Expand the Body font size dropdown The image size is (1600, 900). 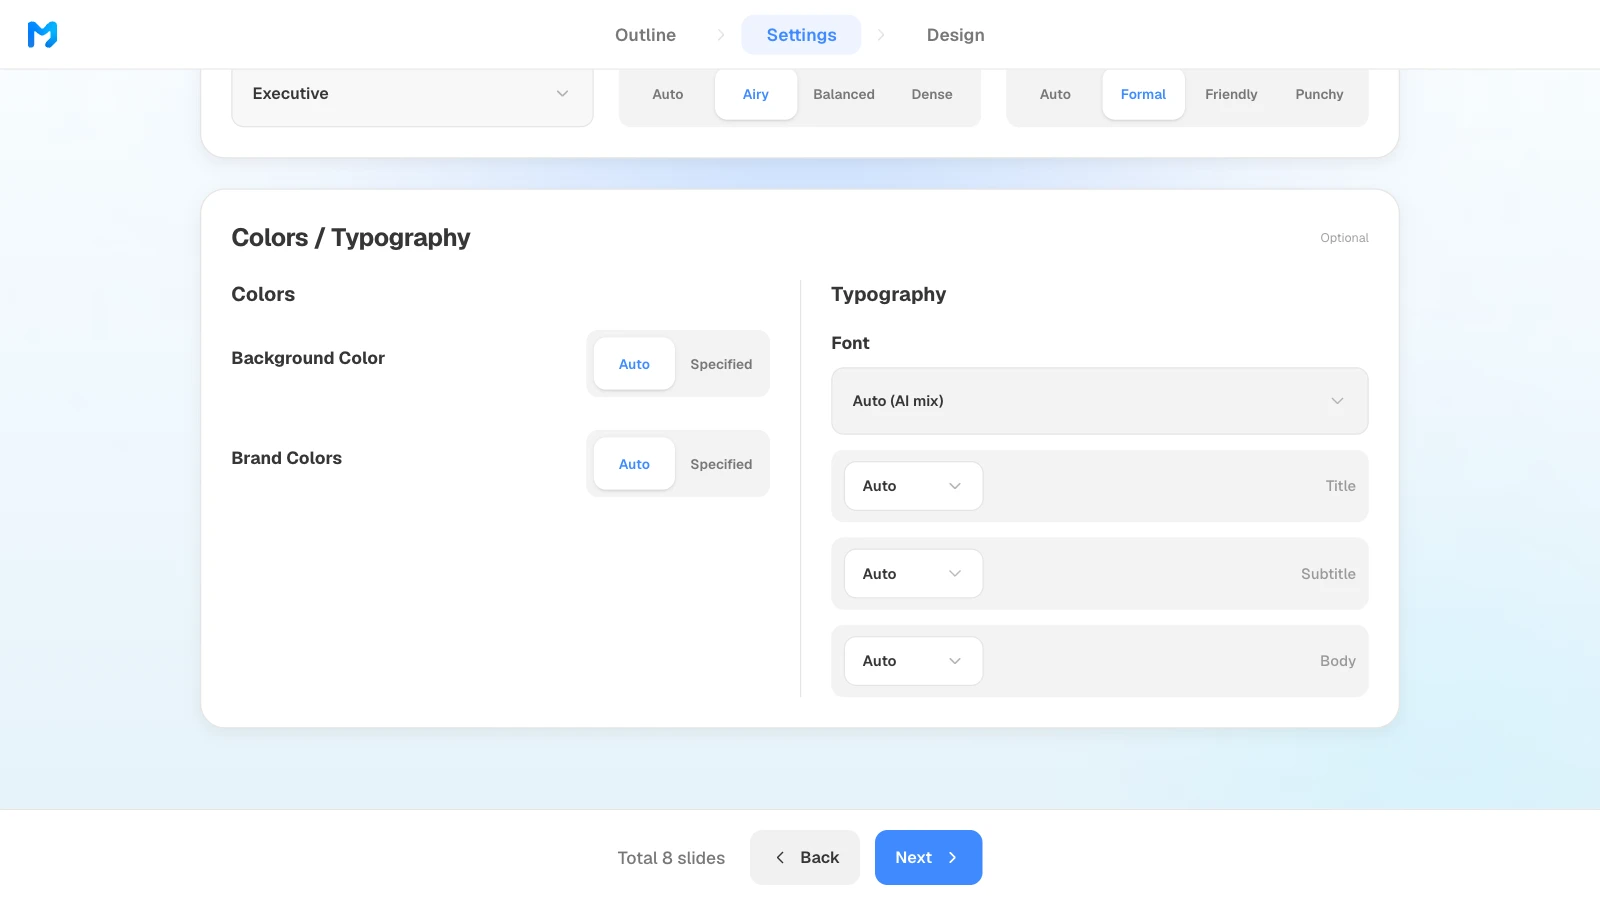tap(913, 661)
